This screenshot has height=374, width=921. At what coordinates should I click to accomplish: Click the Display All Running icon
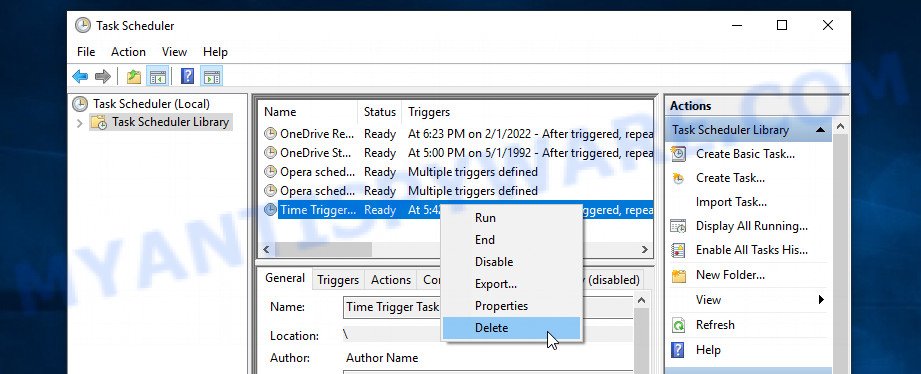678,226
